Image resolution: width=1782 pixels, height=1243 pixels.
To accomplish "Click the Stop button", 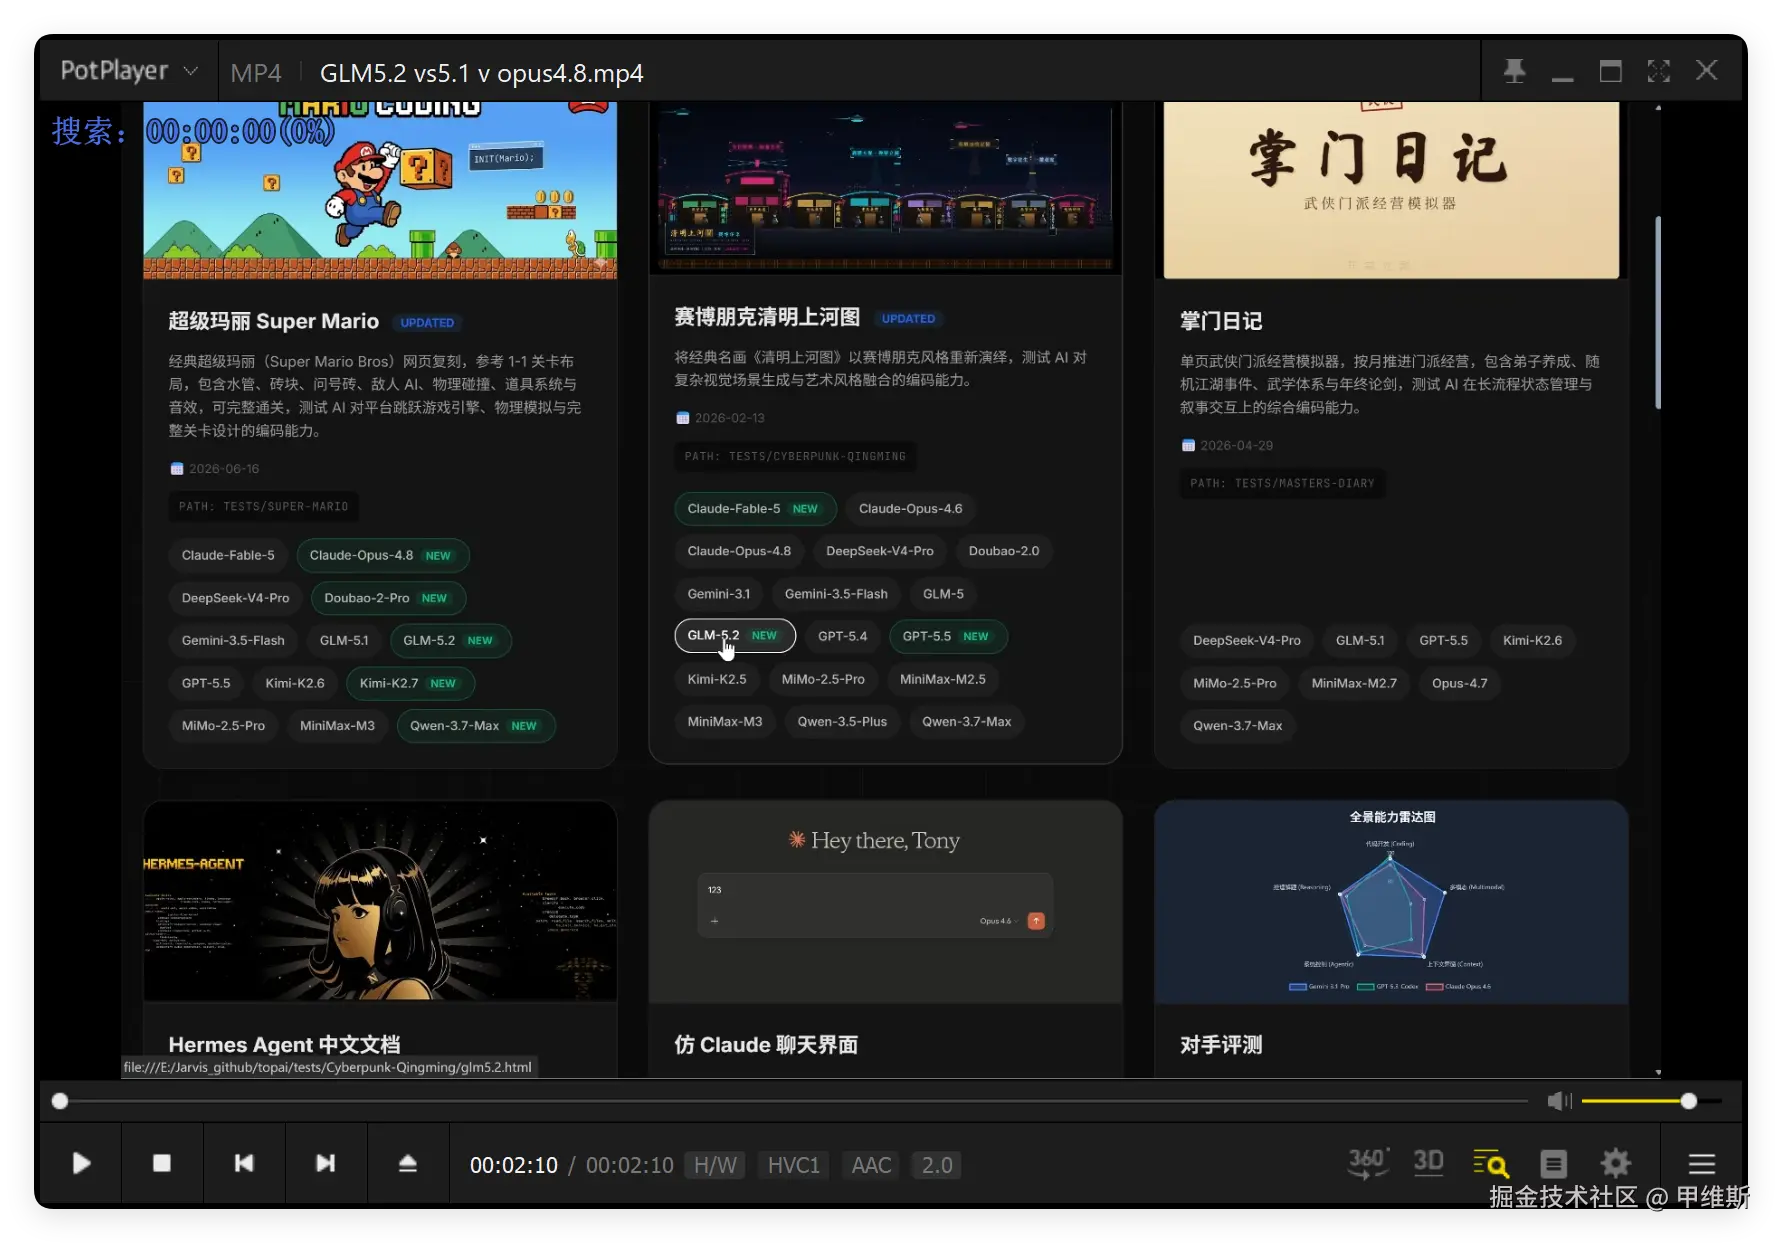I will point(162,1163).
